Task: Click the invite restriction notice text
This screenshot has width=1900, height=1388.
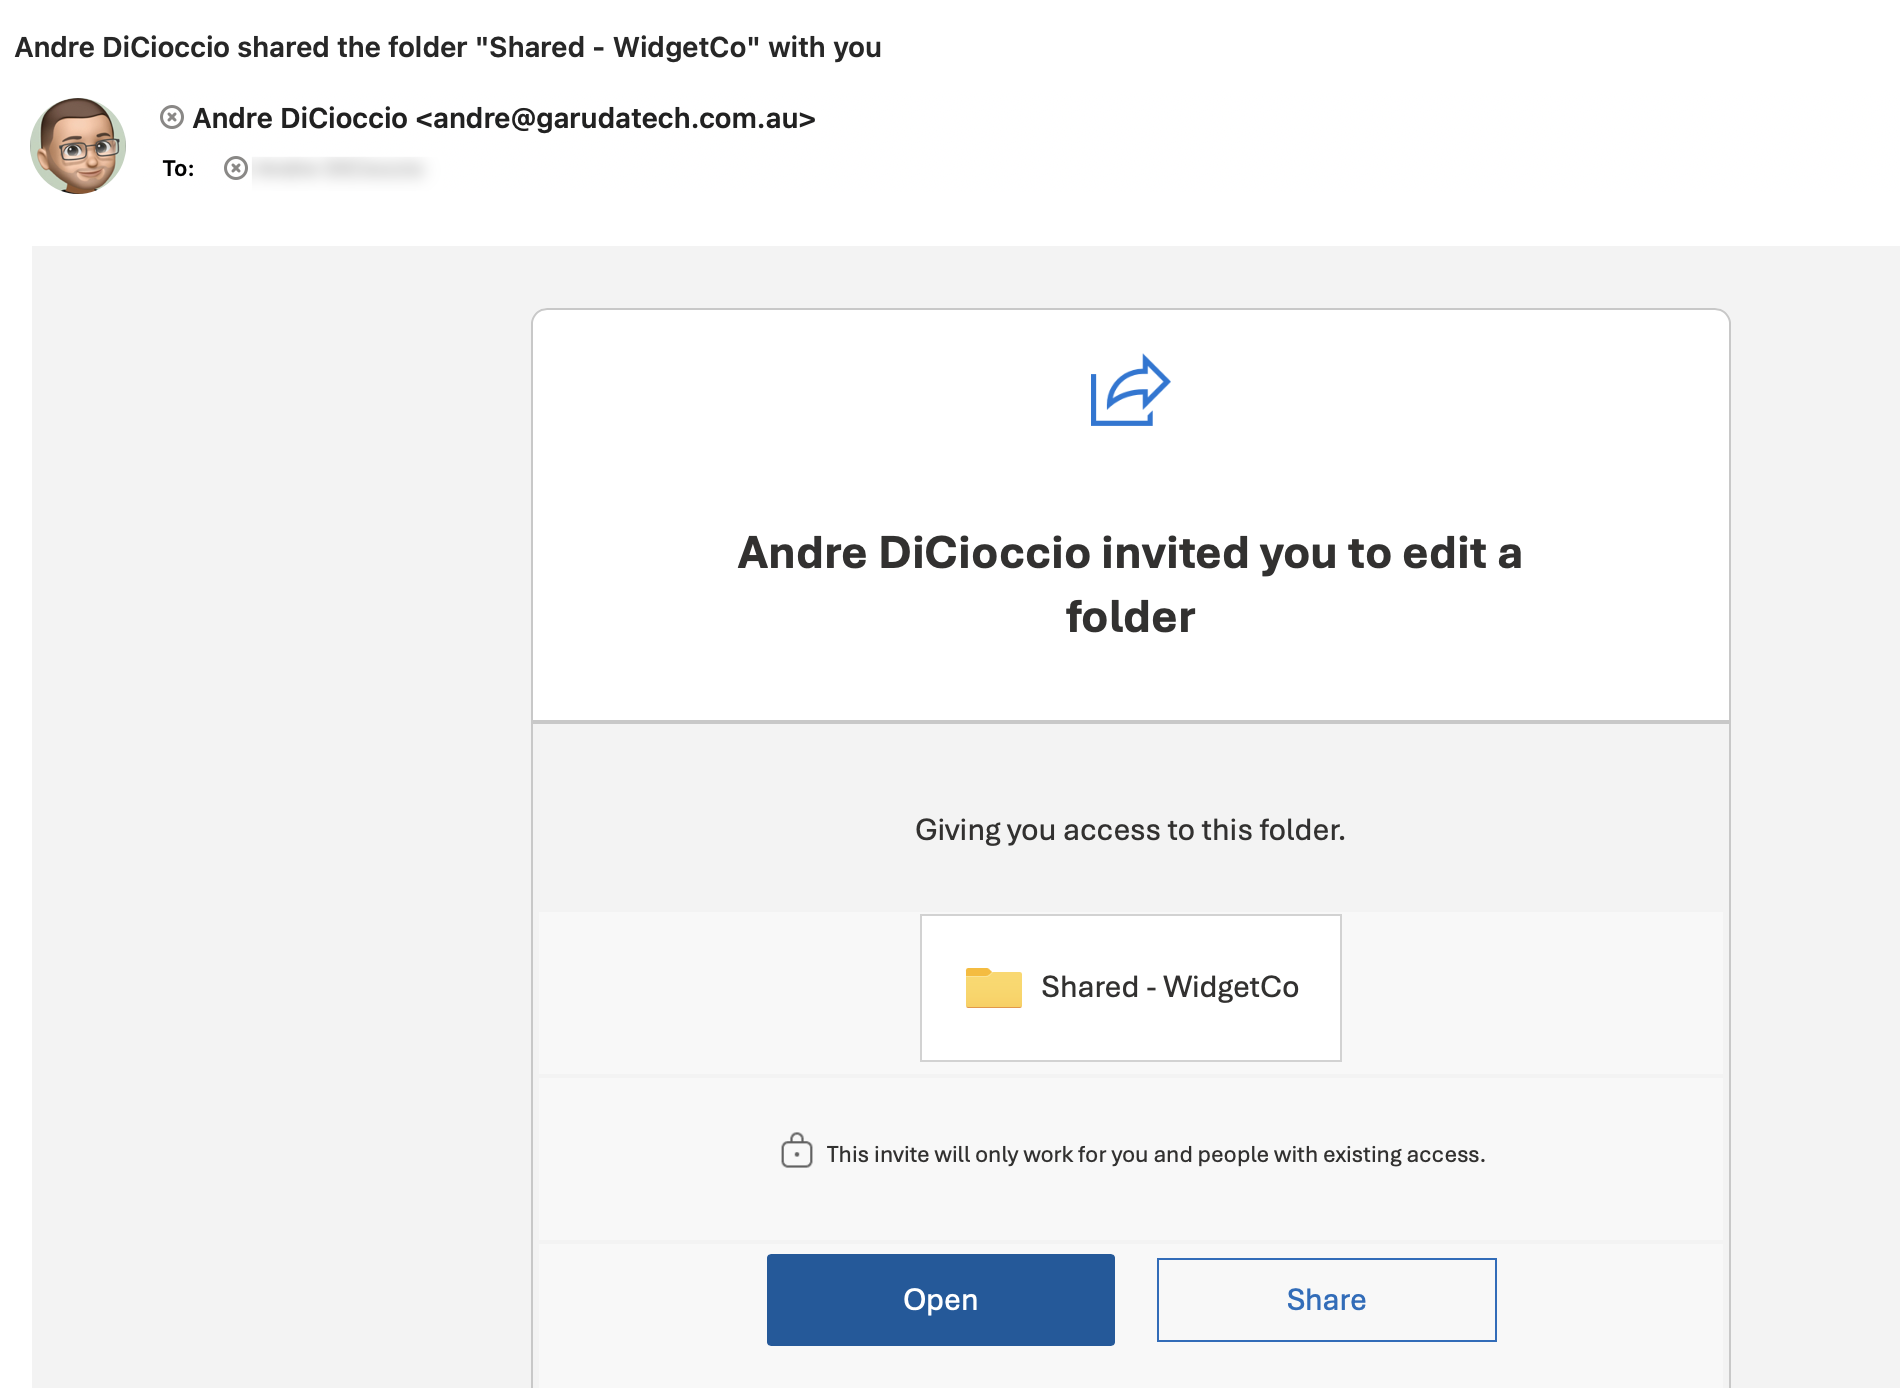Action: [x=1155, y=1154]
